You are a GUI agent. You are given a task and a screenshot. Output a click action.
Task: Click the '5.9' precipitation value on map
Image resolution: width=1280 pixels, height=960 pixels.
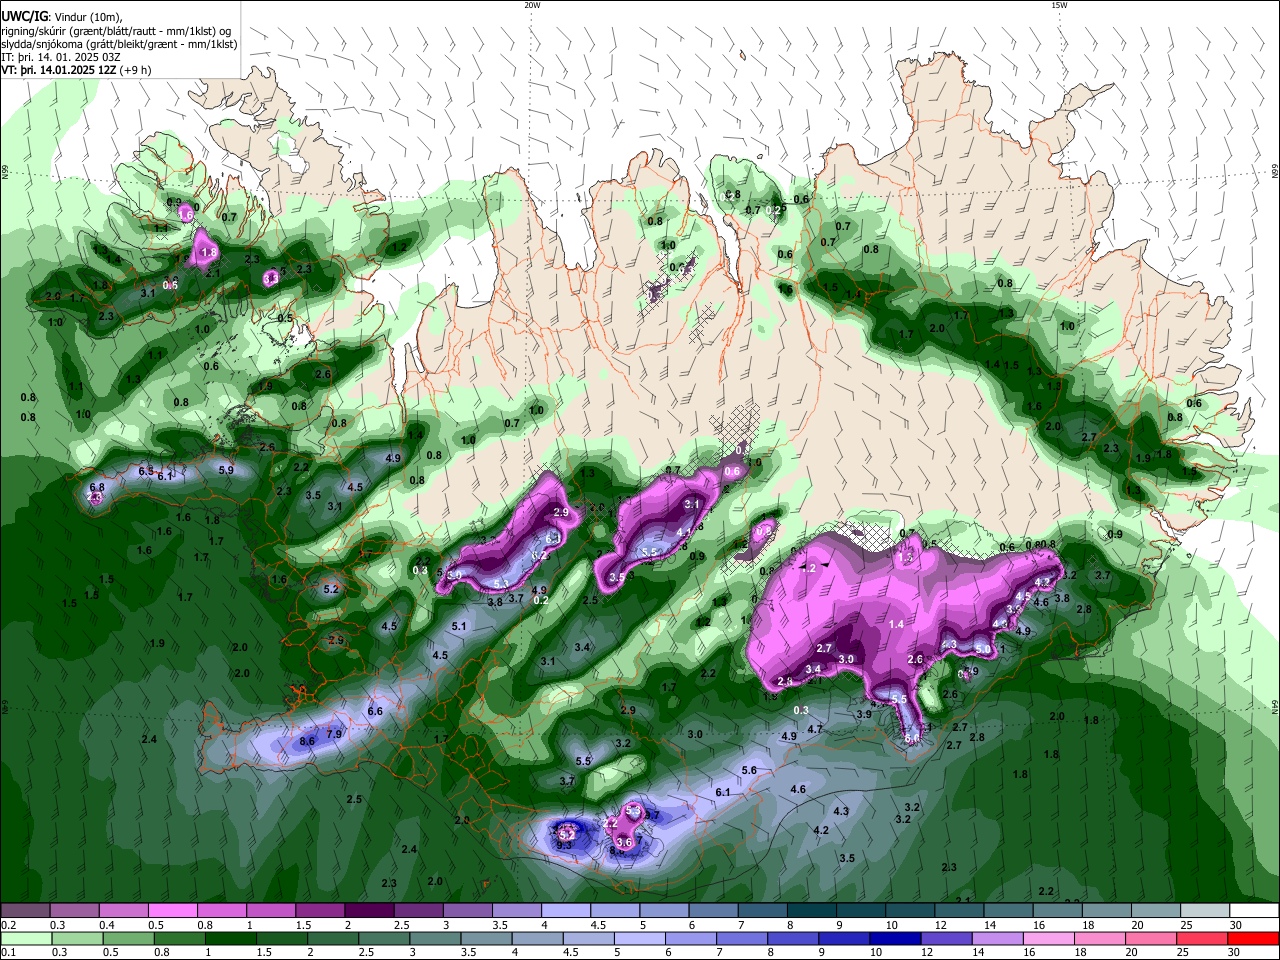226,470
